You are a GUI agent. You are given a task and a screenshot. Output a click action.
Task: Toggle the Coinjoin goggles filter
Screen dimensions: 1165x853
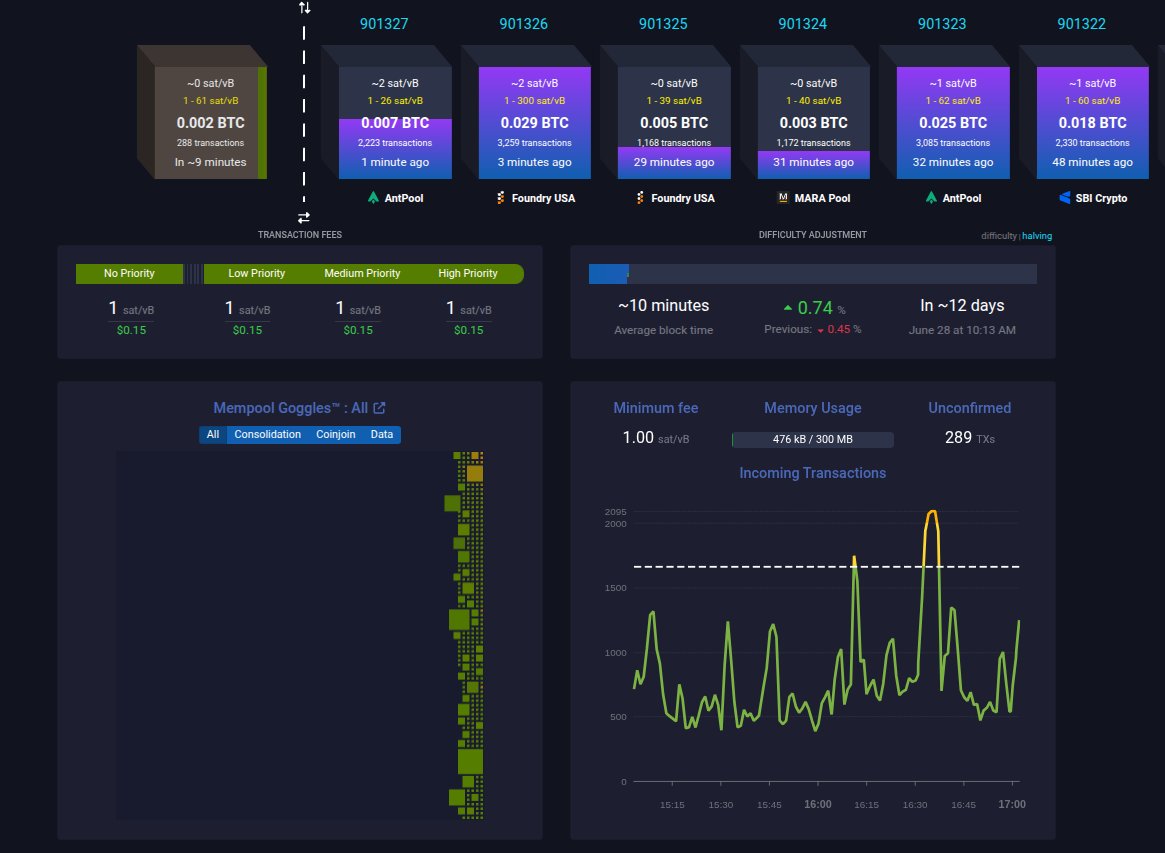[336, 435]
